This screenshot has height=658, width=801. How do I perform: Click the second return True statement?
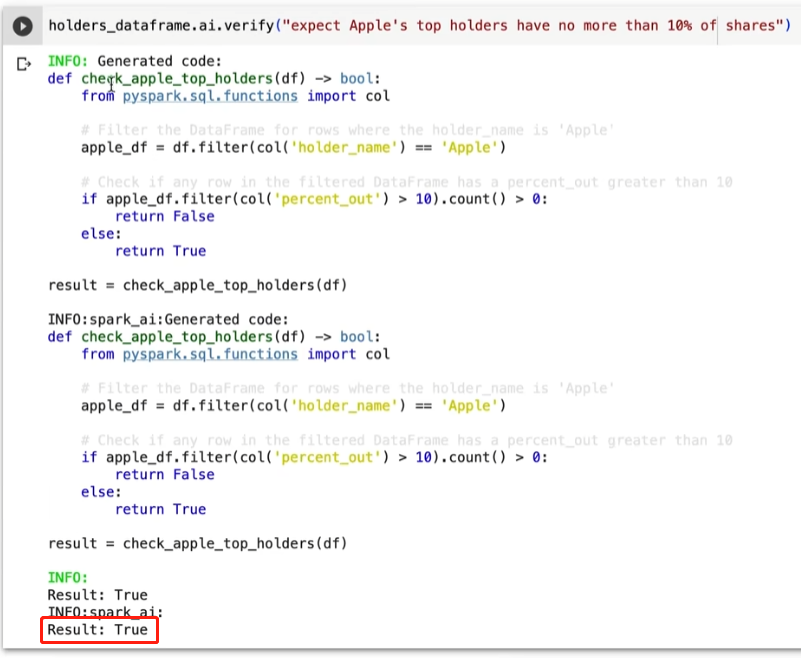tap(160, 509)
